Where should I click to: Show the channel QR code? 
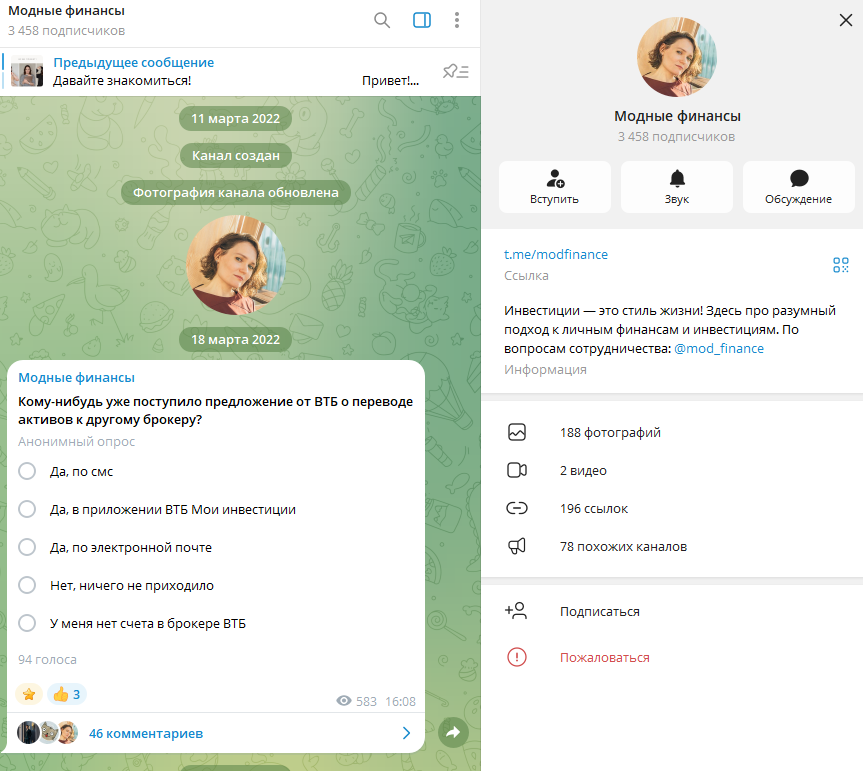coord(840,265)
